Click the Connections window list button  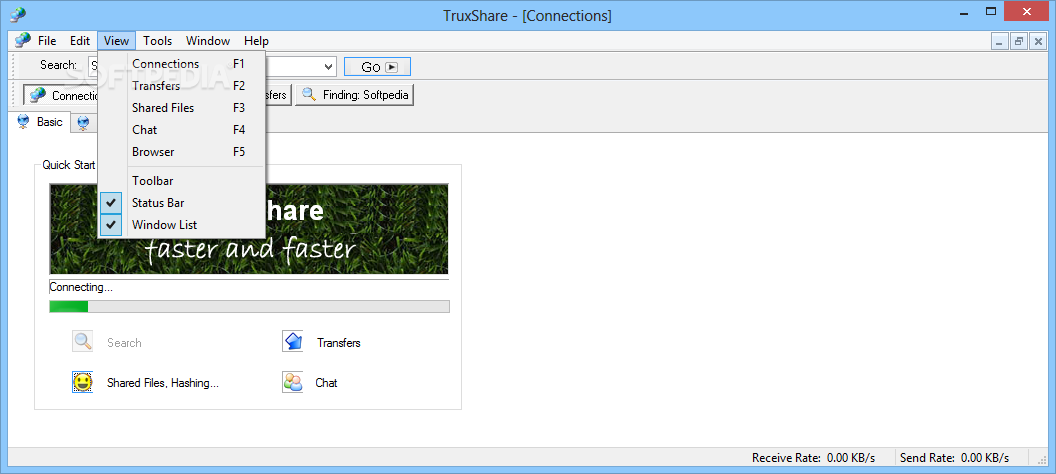[x=61, y=95]
